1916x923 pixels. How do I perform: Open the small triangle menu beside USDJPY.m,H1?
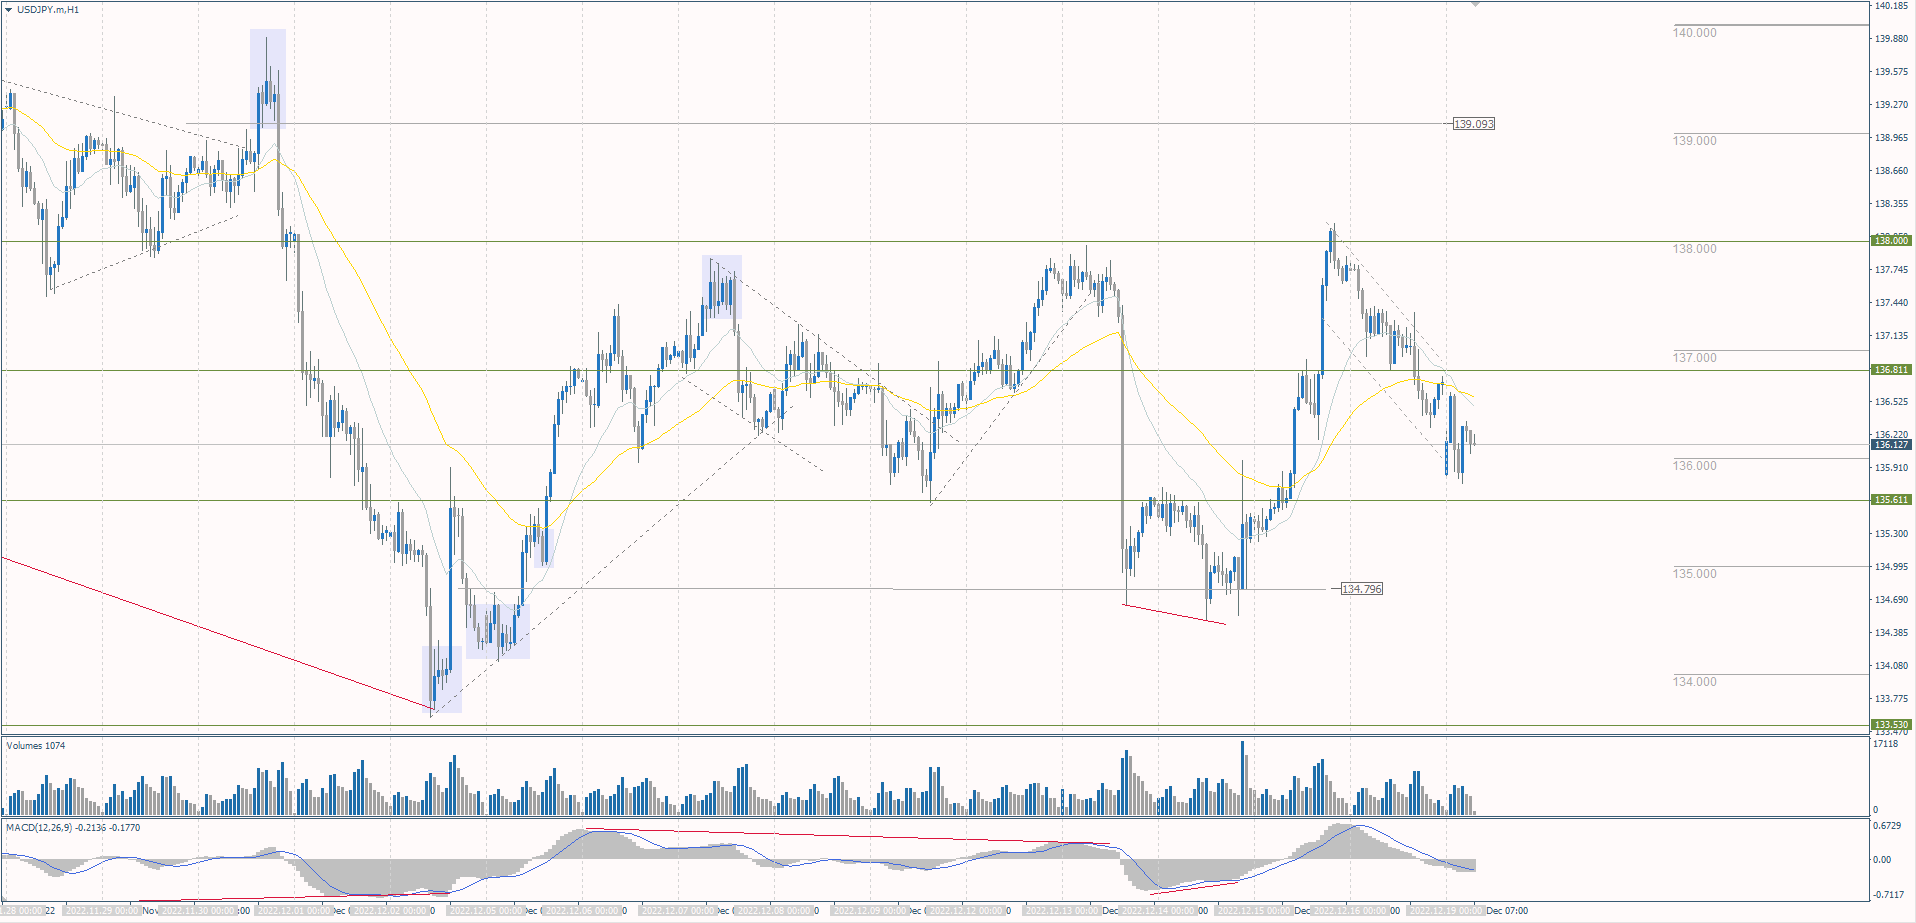tap(9, 9)
